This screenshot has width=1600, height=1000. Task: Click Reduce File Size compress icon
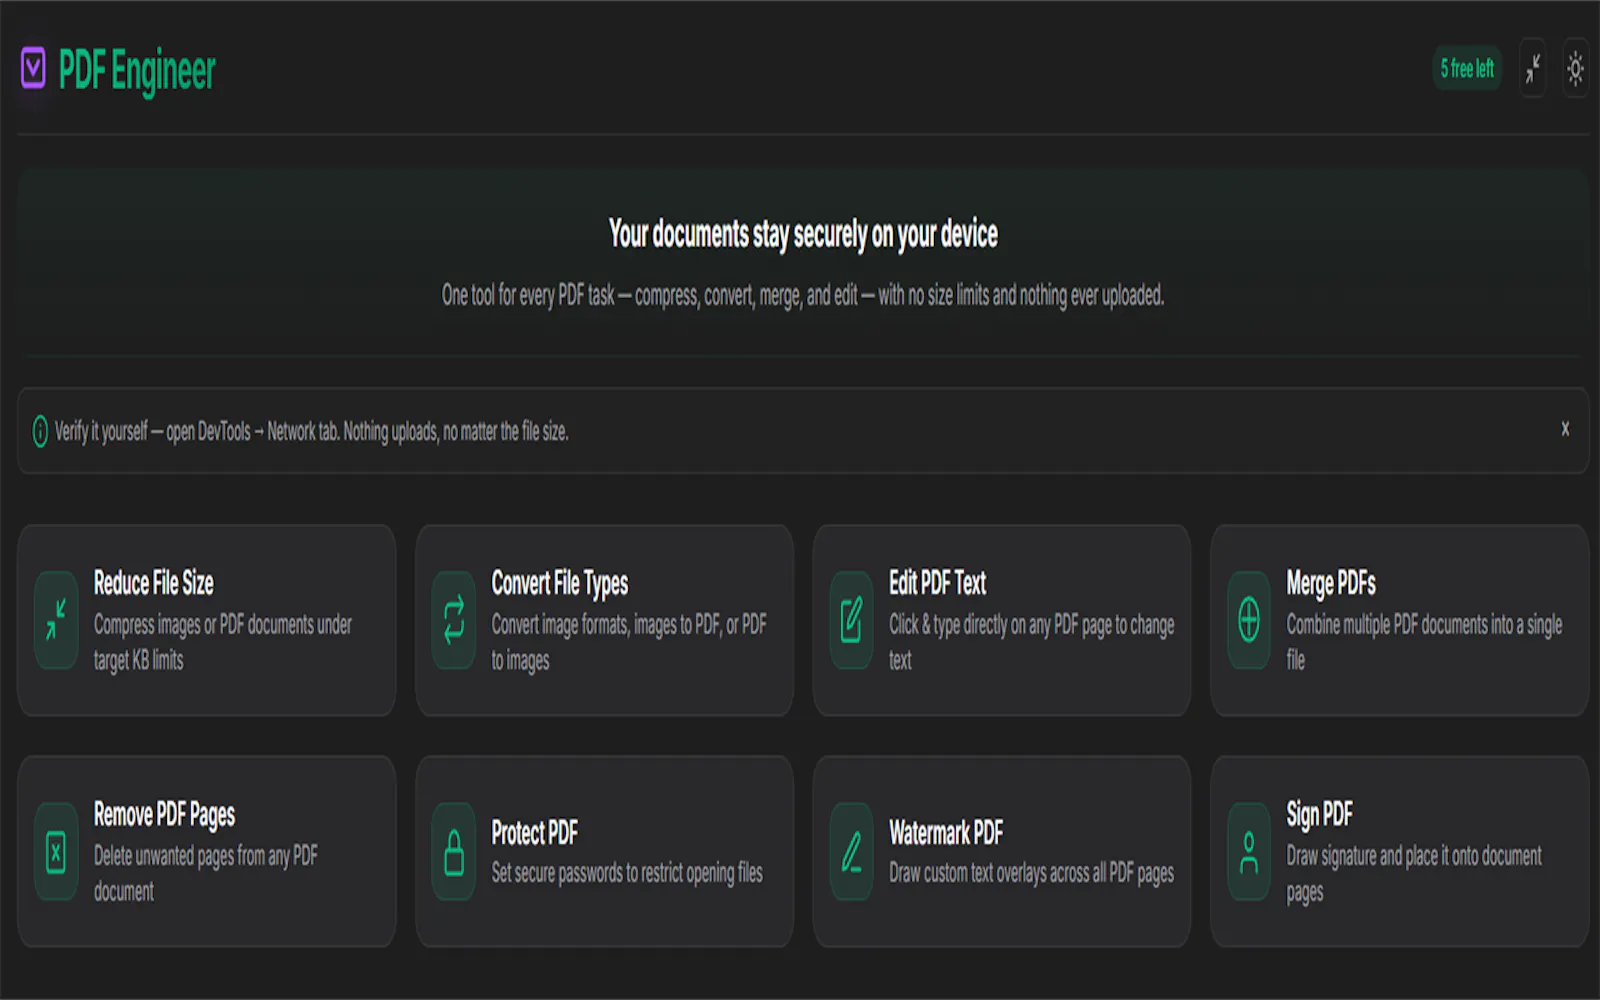pyautogui.click(x=56, y=620)
